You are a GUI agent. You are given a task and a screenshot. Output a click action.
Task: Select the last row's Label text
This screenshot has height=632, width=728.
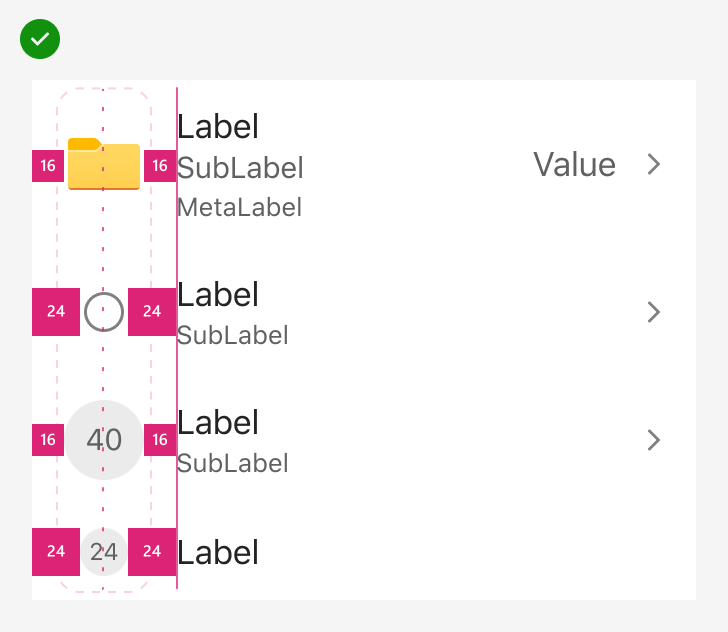click(218, 553)
